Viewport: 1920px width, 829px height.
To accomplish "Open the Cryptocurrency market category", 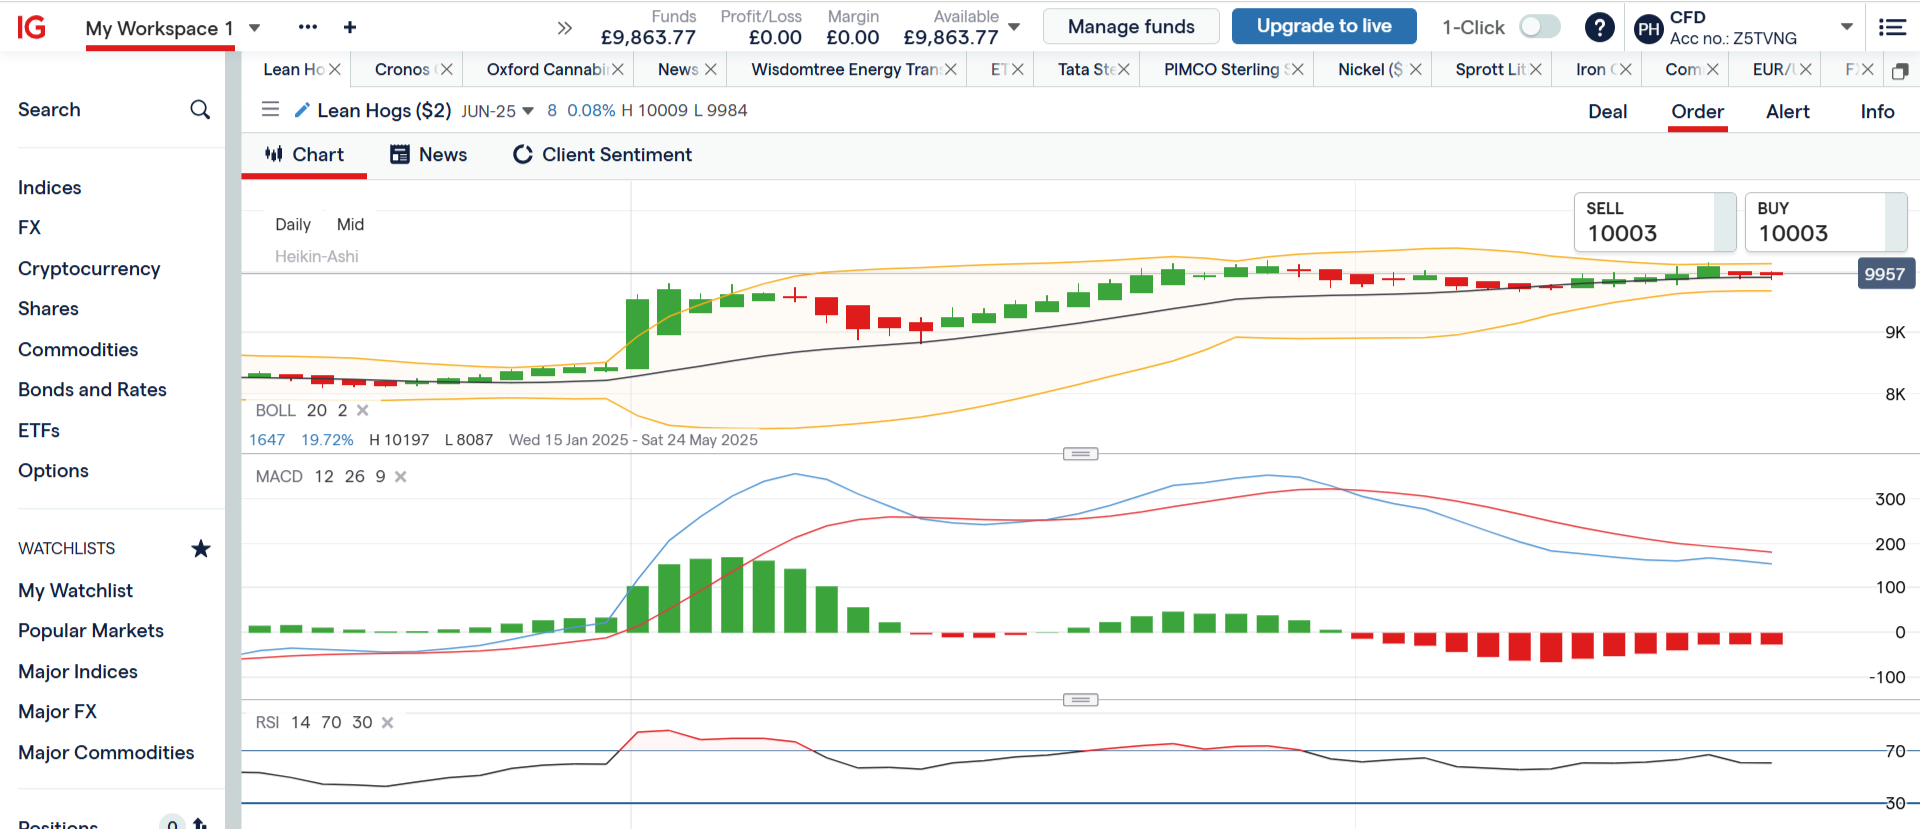I will point(89,269).
